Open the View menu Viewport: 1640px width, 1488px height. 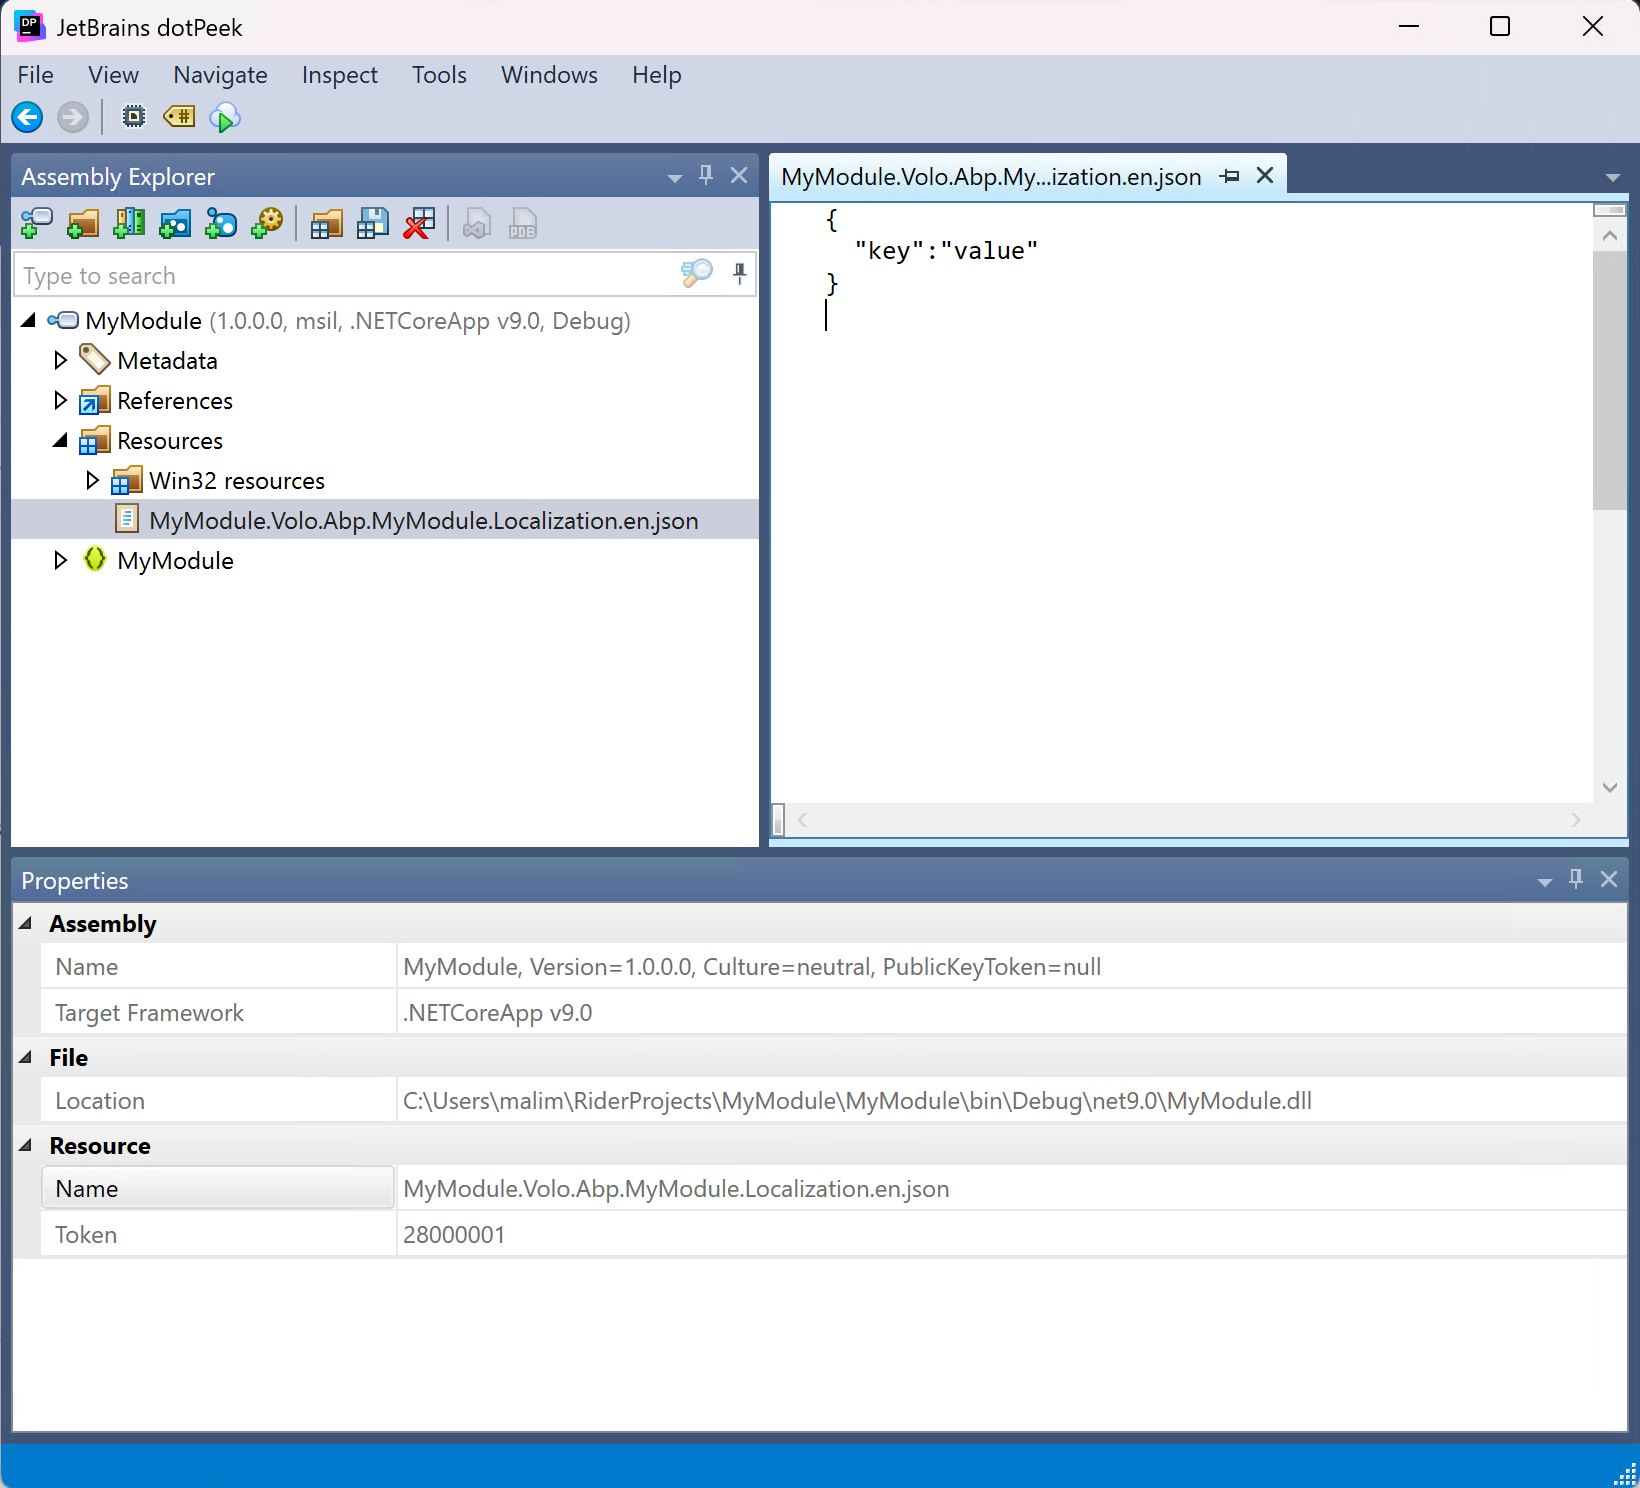click(x=113, y=75)
